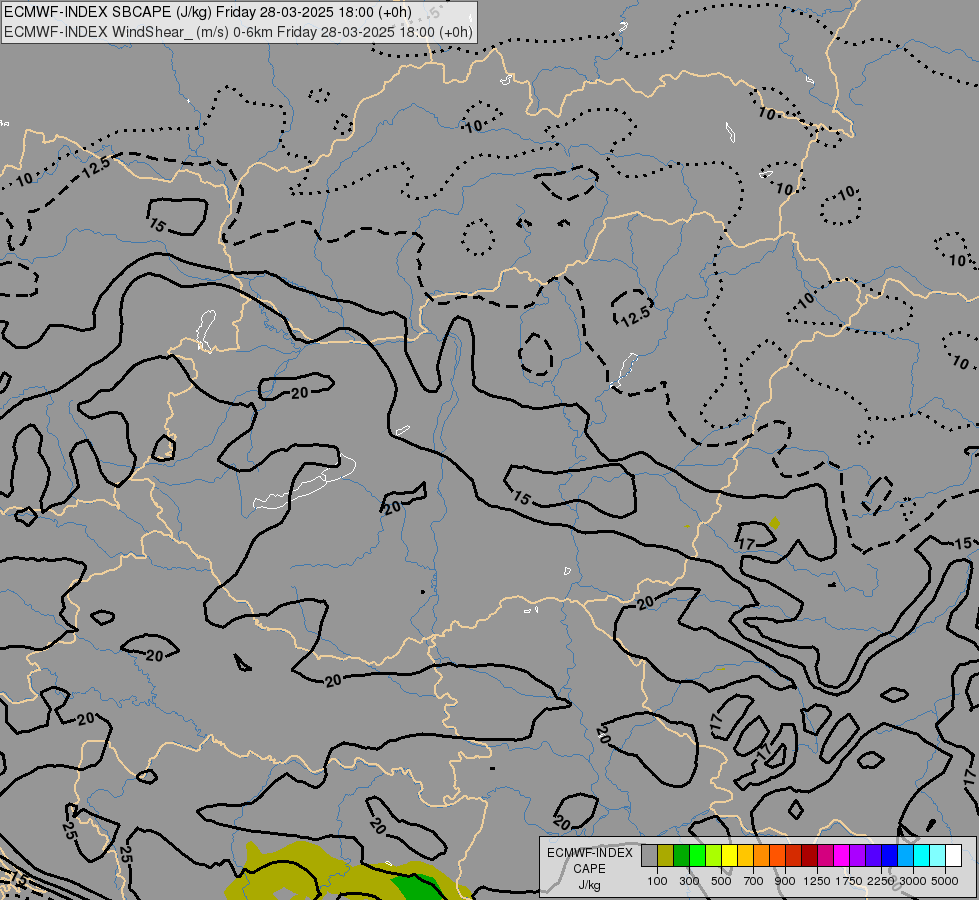Select the white swatch at legend end
Screen dimensions: 979x900
pyautogui.click(x=953, y=856)
